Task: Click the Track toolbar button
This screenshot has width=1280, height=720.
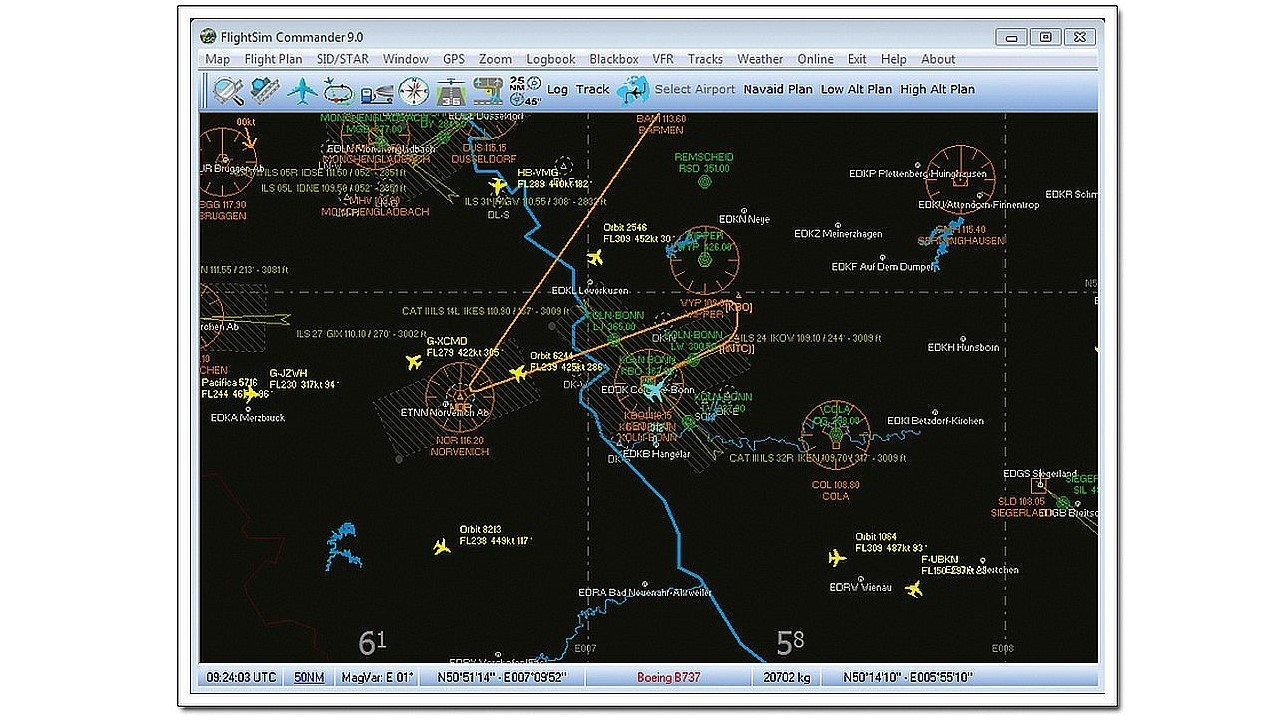Action: 592,90
